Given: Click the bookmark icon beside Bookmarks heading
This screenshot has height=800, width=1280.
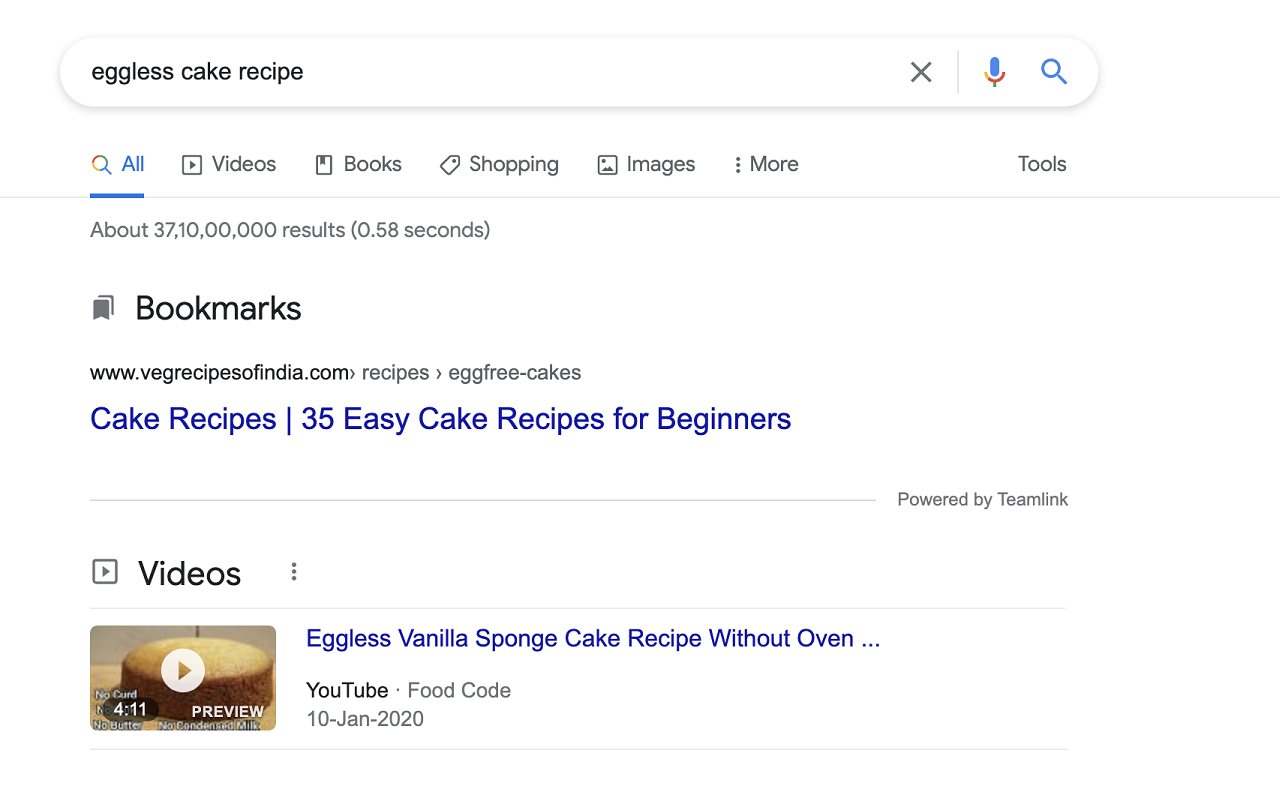Looking at the screenshot, I should click(103, 308).
